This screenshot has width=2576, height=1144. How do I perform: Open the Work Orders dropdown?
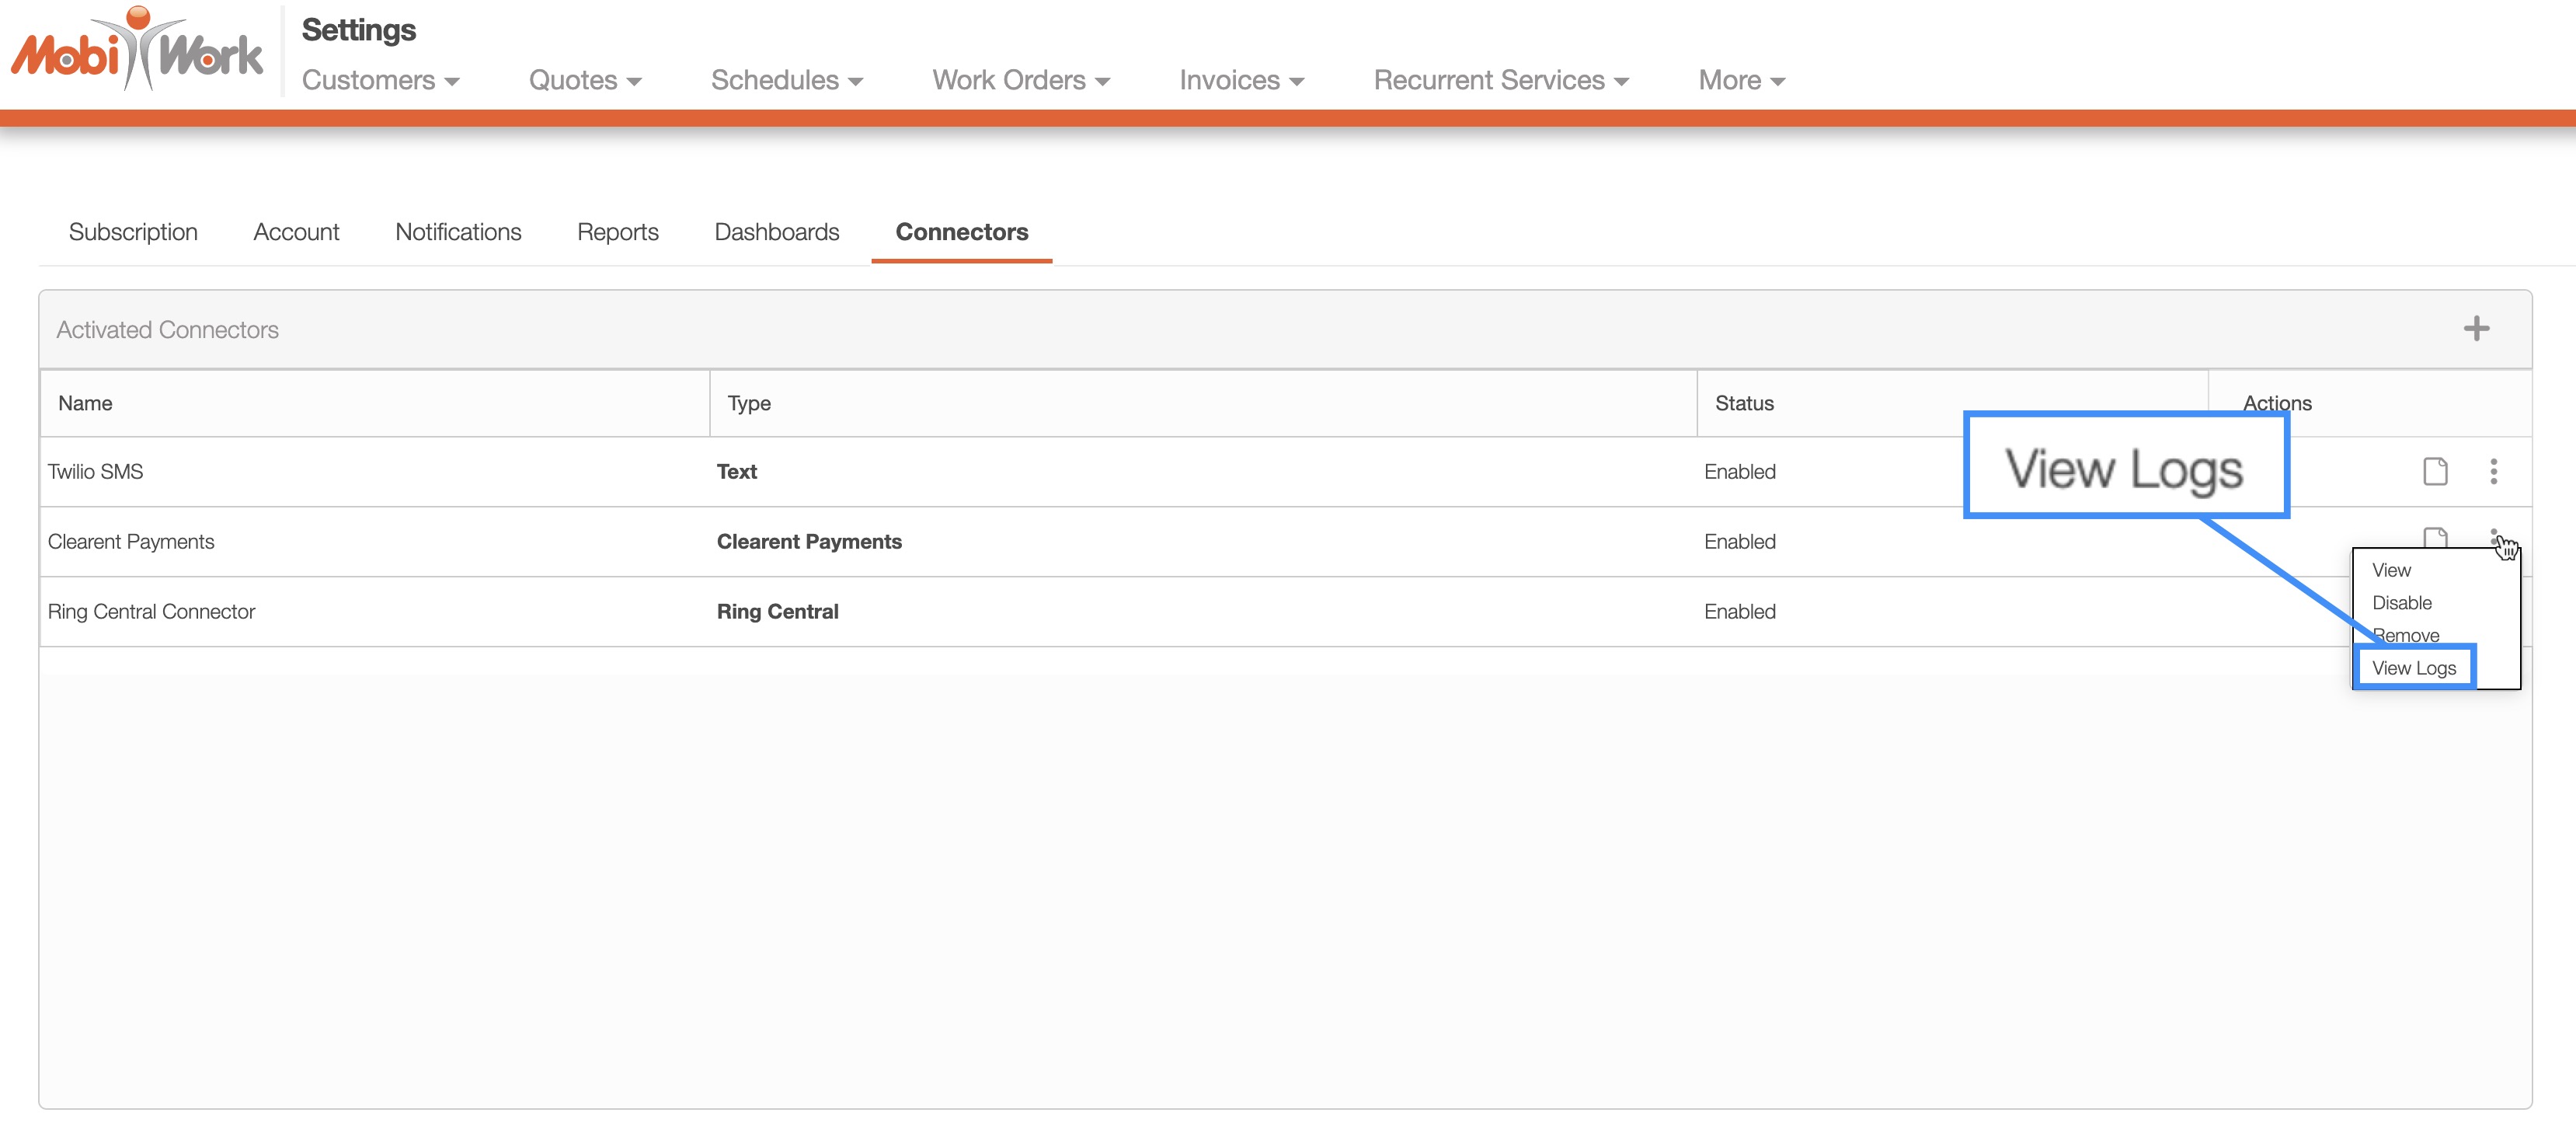click(x=1021, y=80)
